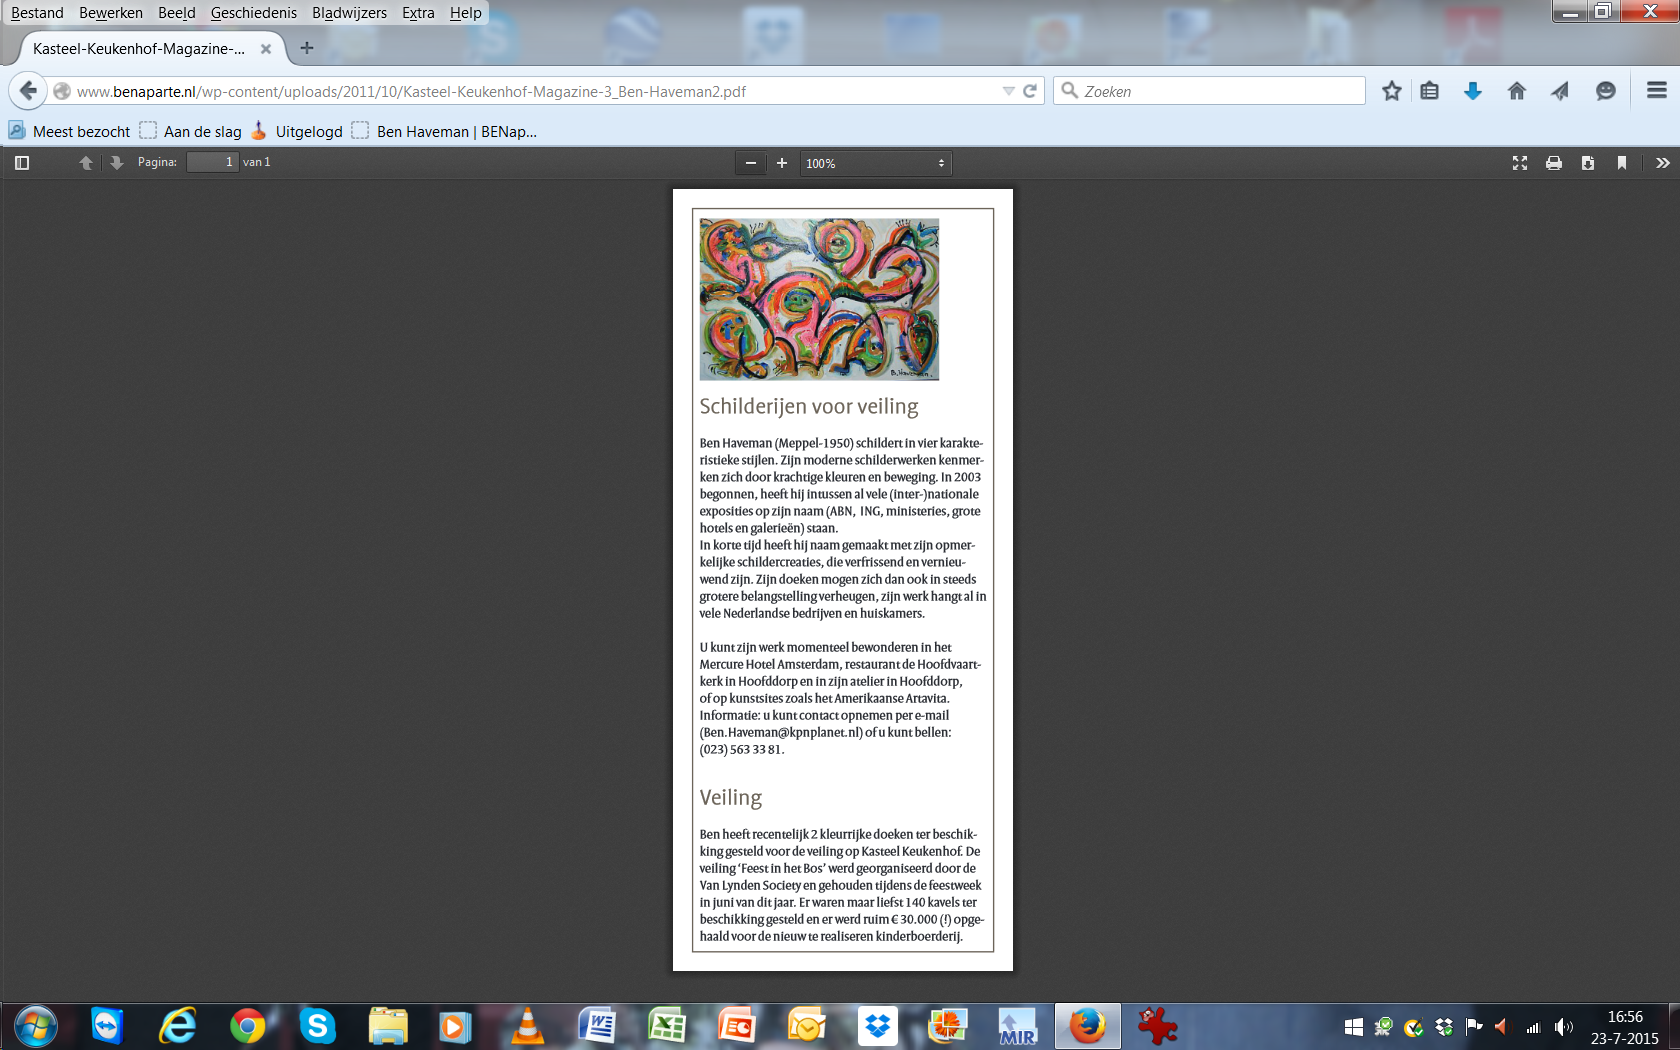This screenshot has width=1680, height=1050.
Task: Open Google Chrome from taskbar
Action: 248,1026
